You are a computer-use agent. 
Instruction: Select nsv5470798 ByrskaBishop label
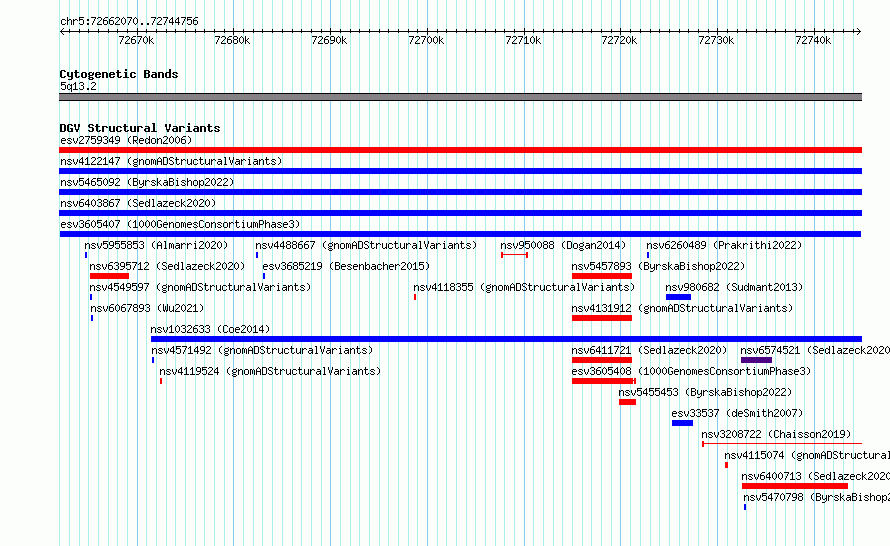817,497
